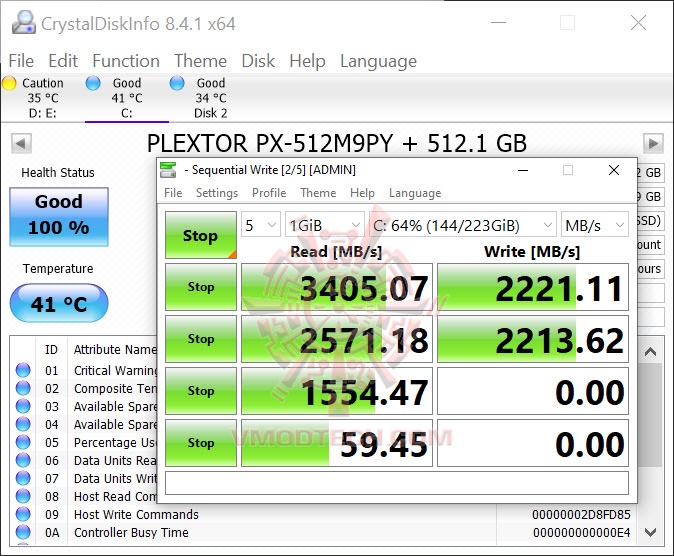Screen dimensions: 674x556
Task: Click scroll down arrow in attribute list
Action: tap(650, 532)
